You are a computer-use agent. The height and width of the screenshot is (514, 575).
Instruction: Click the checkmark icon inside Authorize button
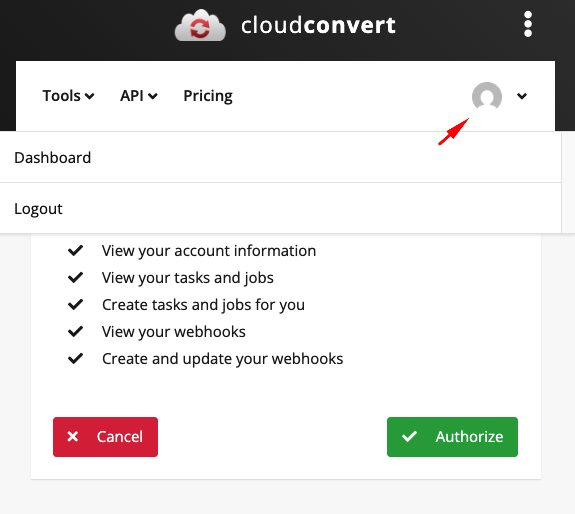pyautogui.click(x=409, y=436)
